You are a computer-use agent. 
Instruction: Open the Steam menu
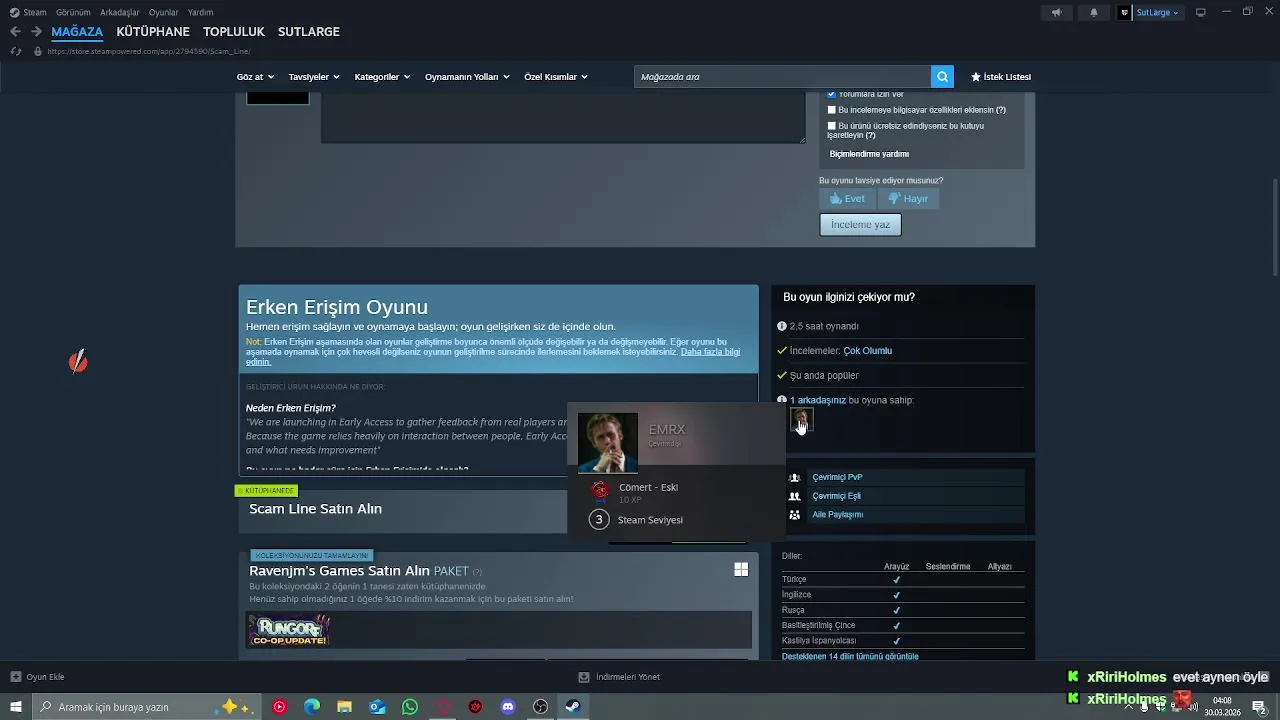click(29, 12)
